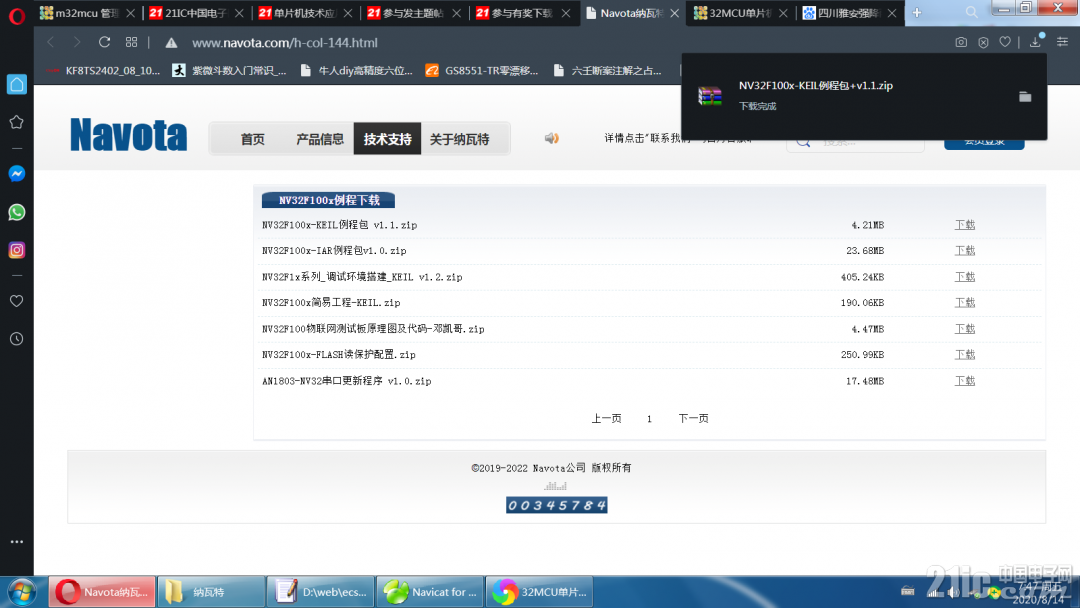Screen dimensions: 1080x608
Task: Close the 参与有奖下载 tab
Action: click(565, 13)
